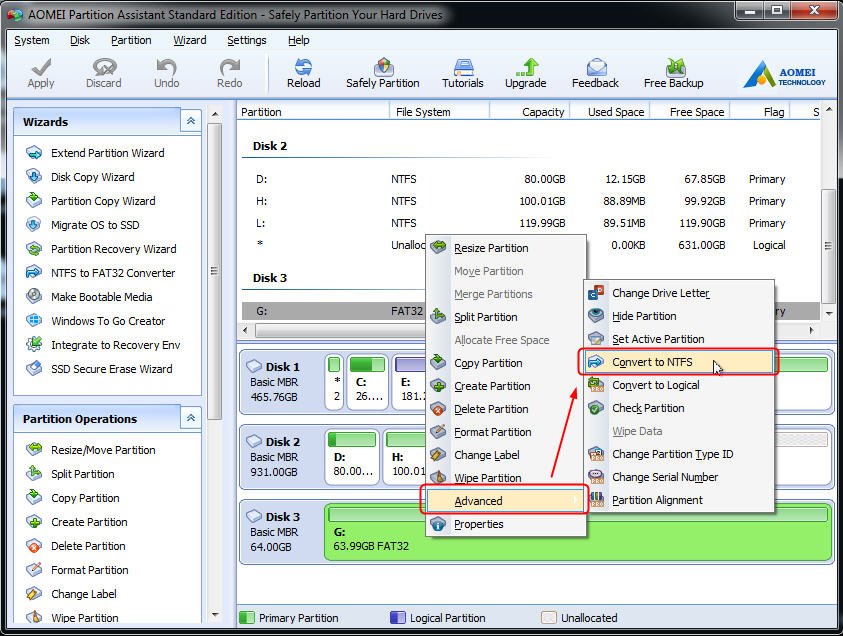Select the C: partition block on Disk 1
Screen dimensions: 843x636
tap(368, 382)
